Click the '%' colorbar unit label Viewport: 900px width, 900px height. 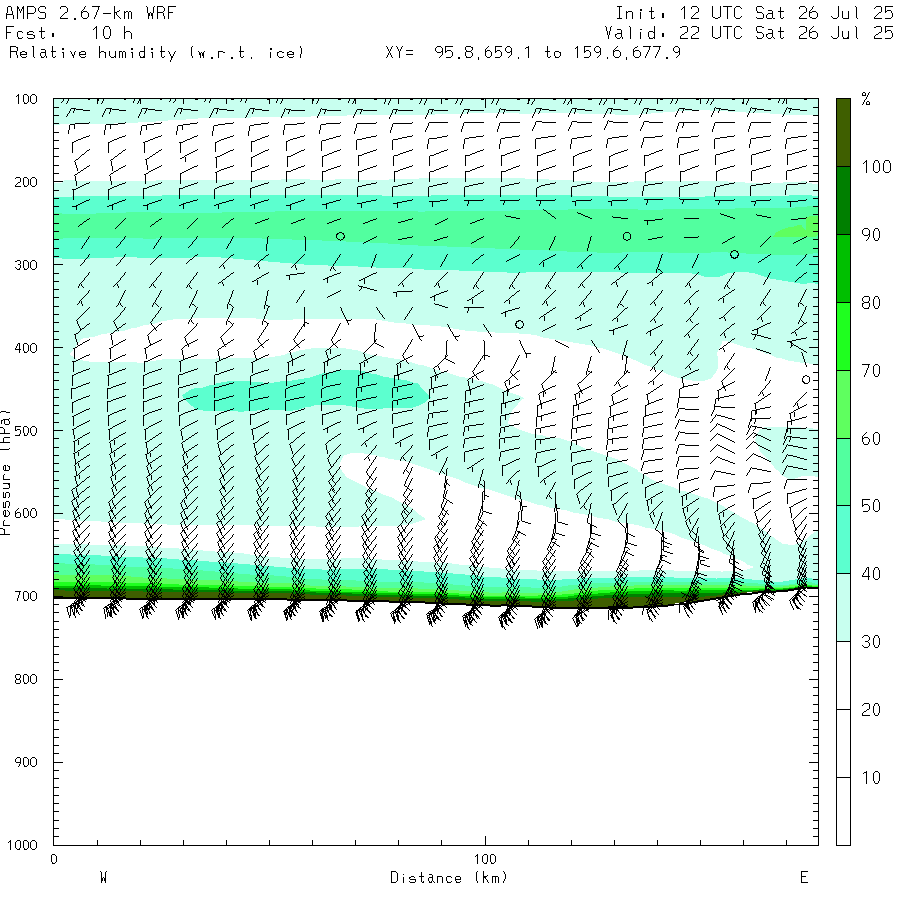(866, 99)
